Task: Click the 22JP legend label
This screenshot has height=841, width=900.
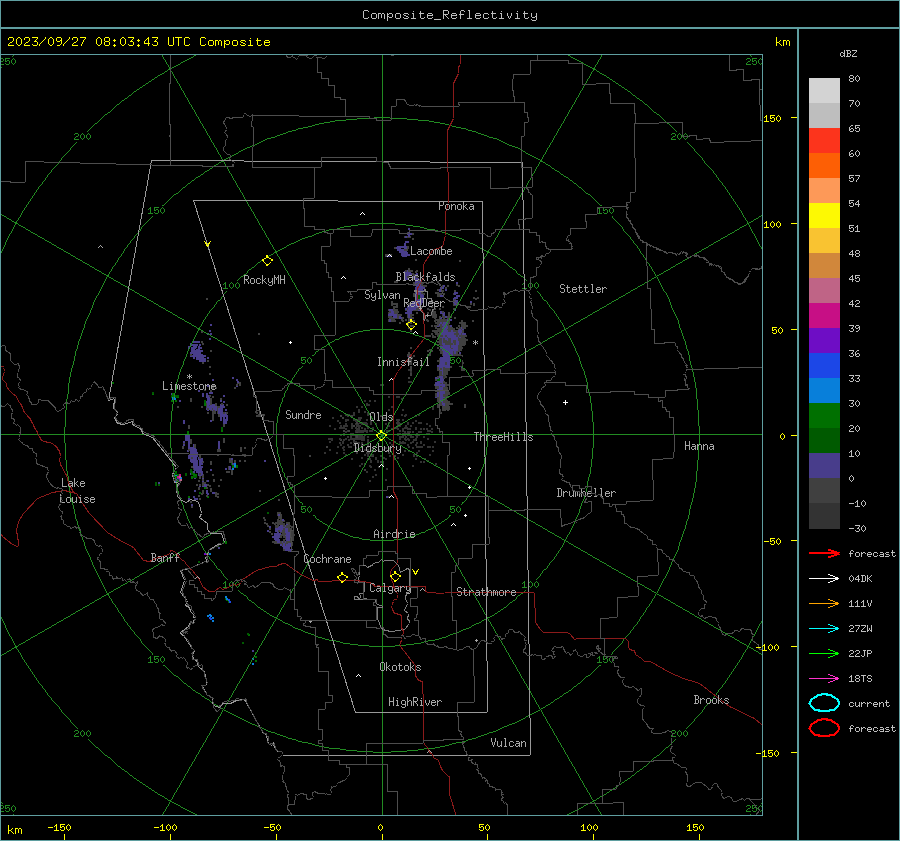Action: (860, 653)
